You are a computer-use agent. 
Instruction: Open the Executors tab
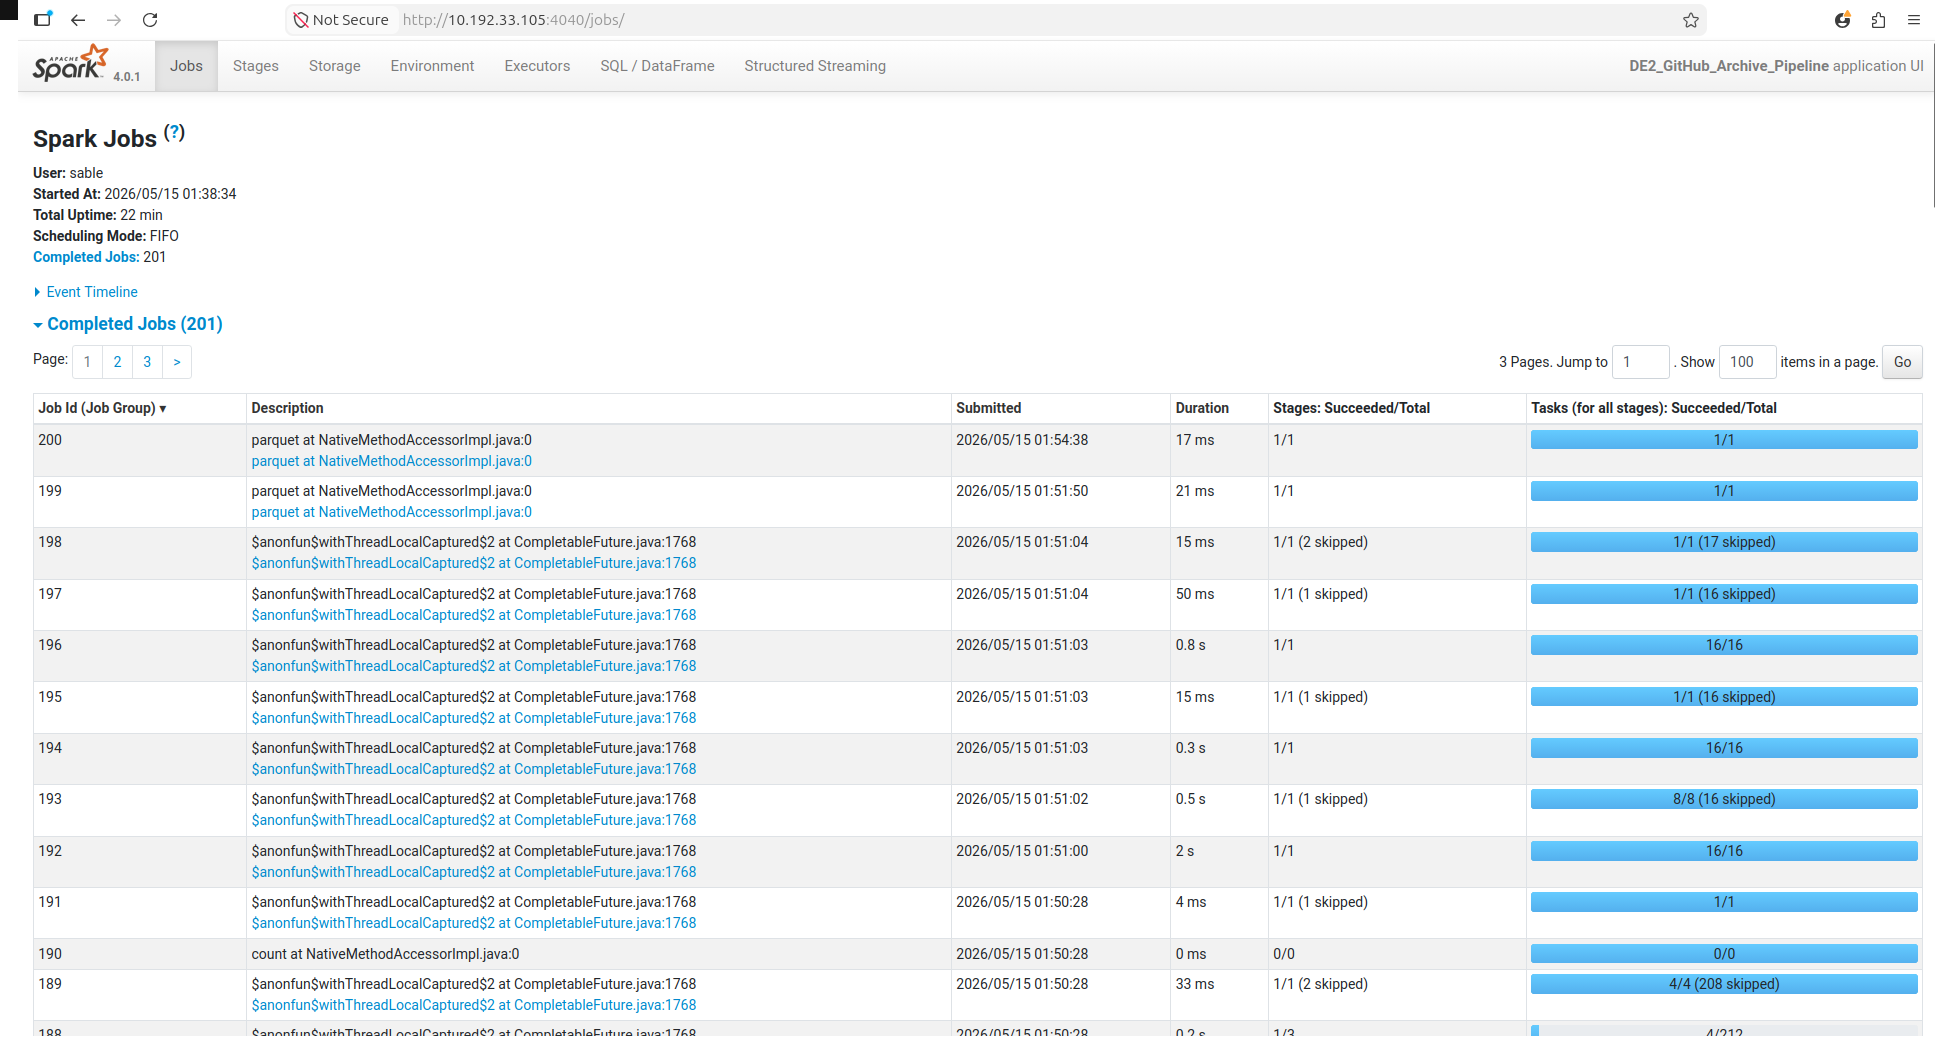click(537, 66)
